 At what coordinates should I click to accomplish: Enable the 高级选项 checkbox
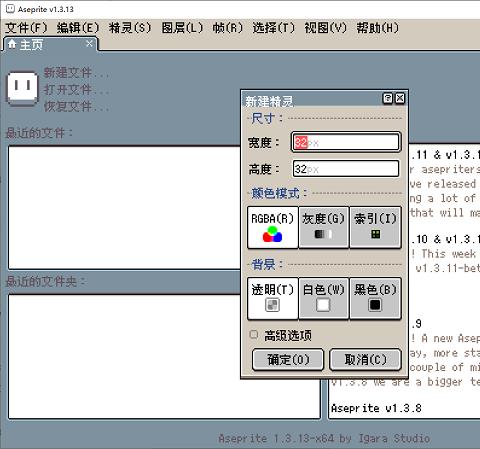(254, 334)
